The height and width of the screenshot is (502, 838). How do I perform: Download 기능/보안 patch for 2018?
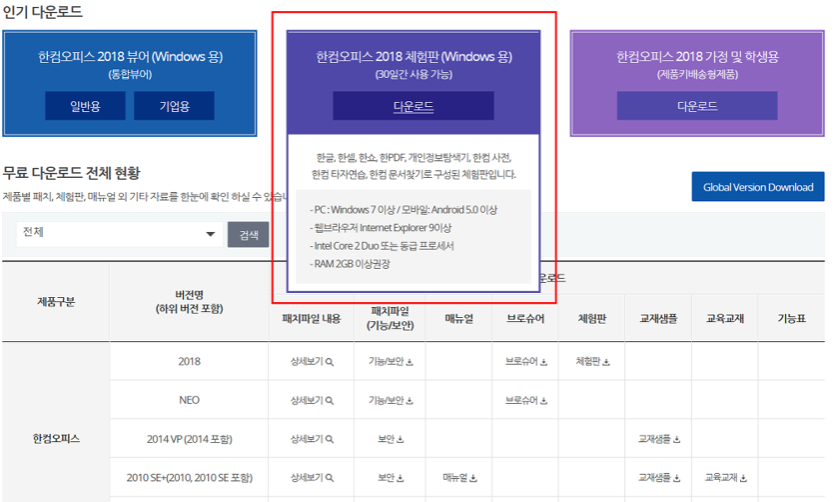tap(390, 361)
